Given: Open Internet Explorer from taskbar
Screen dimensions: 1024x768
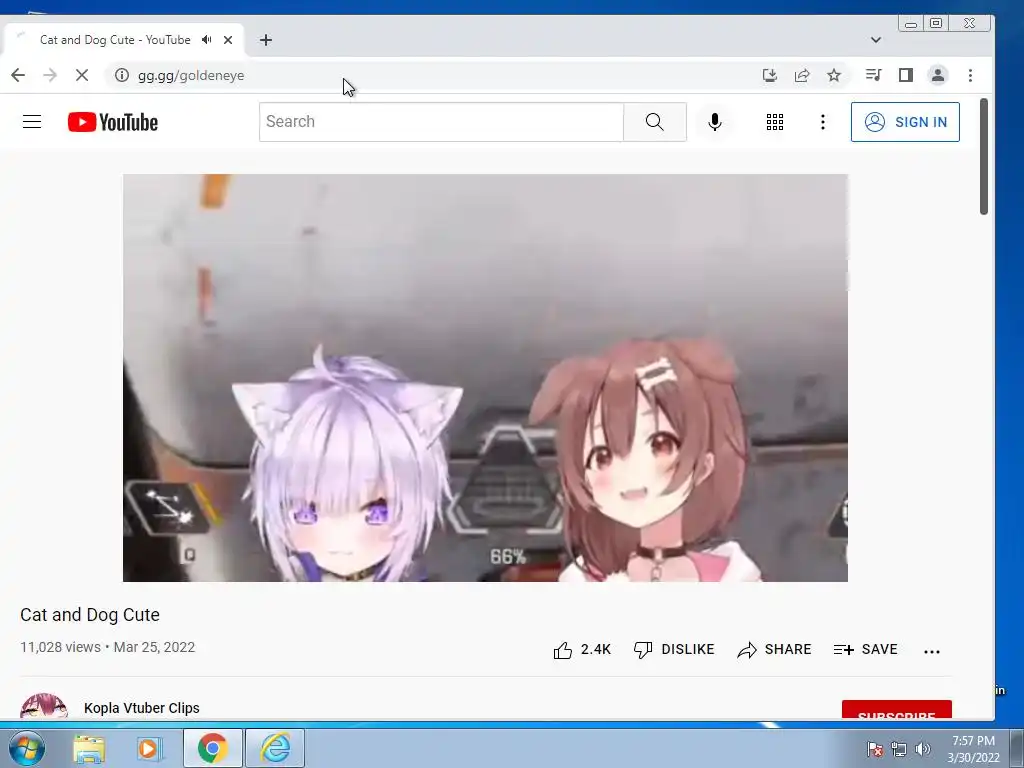Looking at the screenshot, I should 275,748.
